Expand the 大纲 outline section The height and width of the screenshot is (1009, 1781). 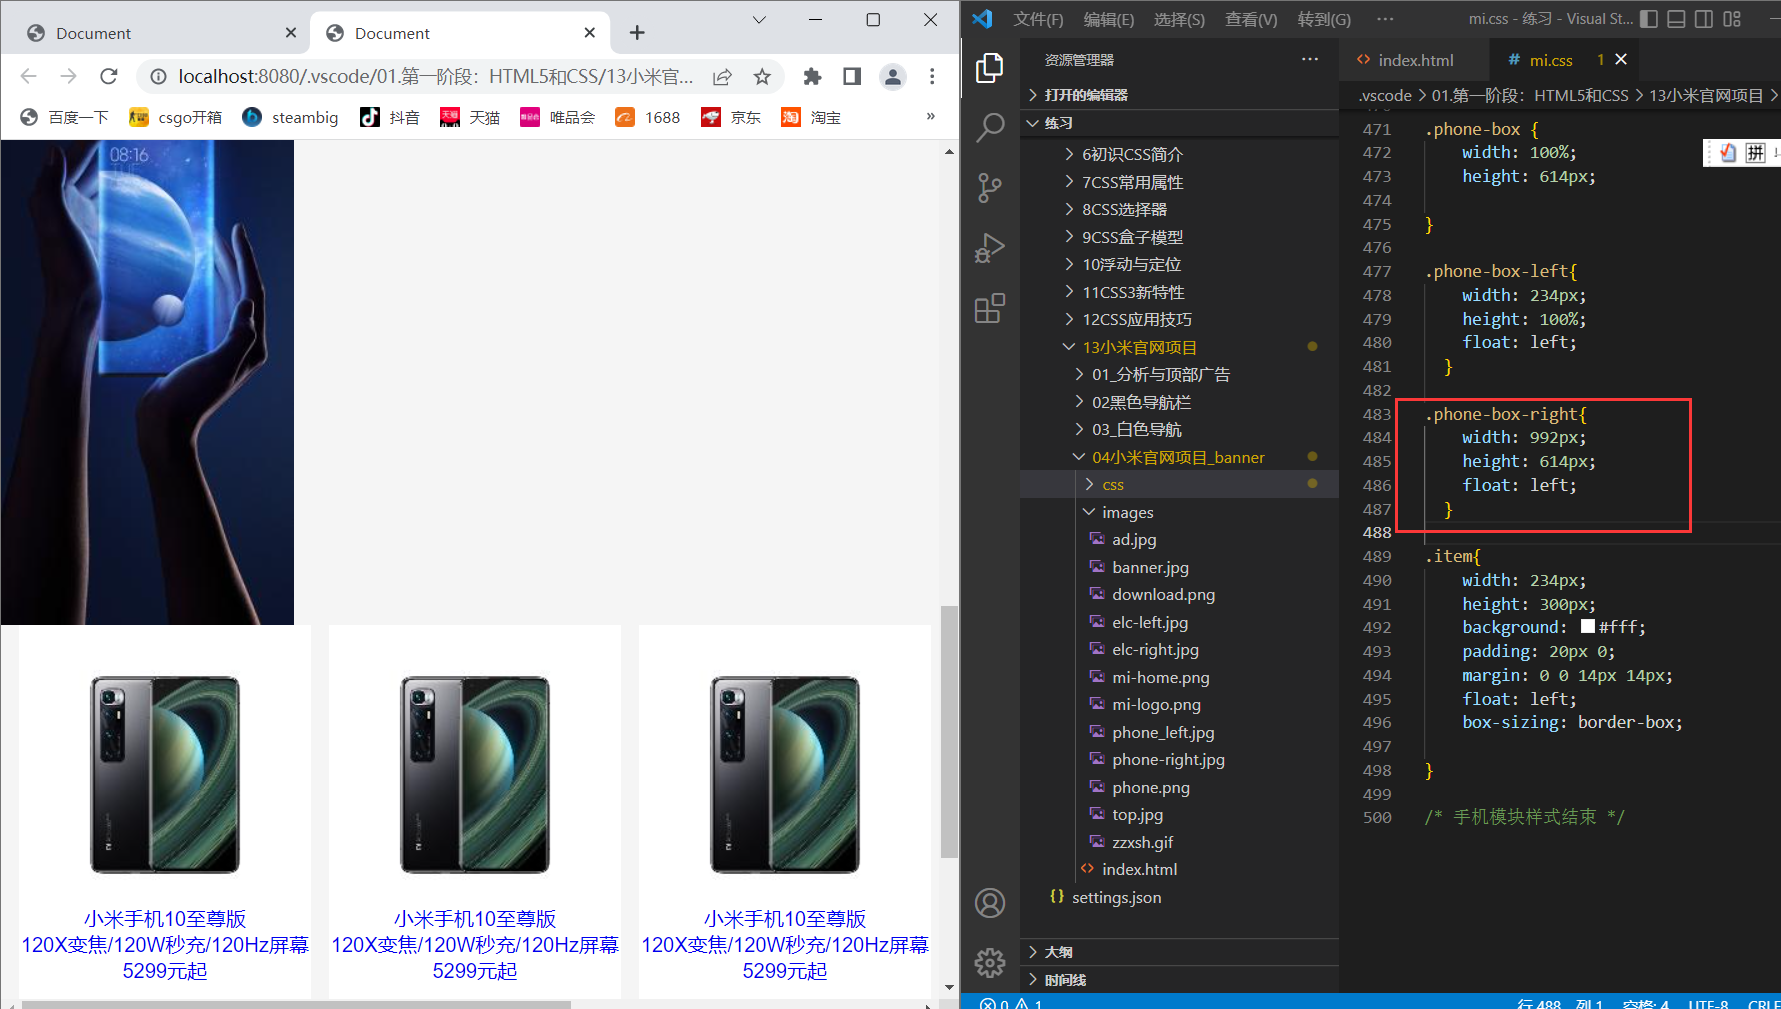1180,952
